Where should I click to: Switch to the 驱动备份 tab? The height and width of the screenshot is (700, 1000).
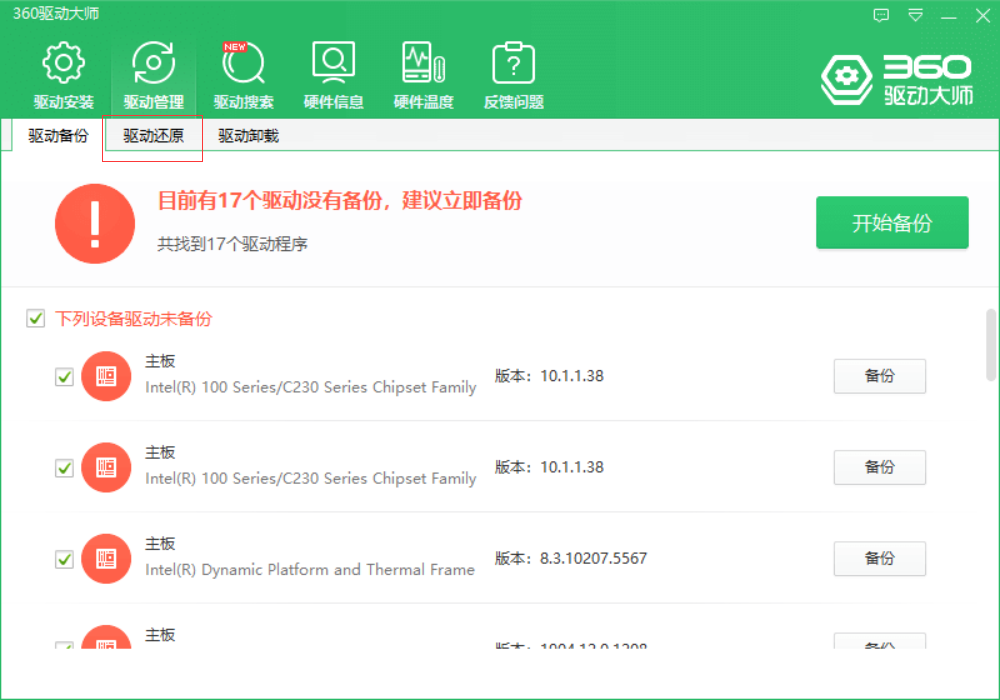[58, 136]
